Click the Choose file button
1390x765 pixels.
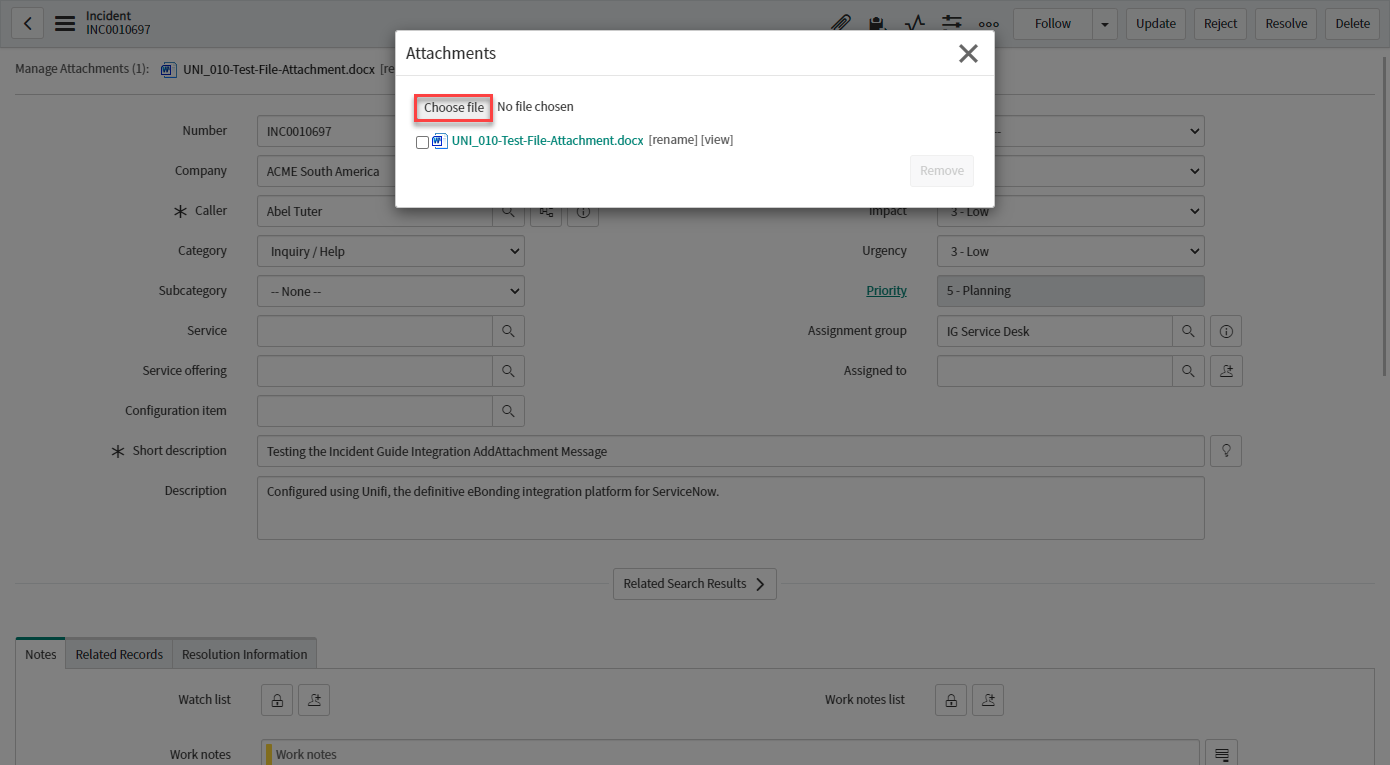click(x=453, y=107)
